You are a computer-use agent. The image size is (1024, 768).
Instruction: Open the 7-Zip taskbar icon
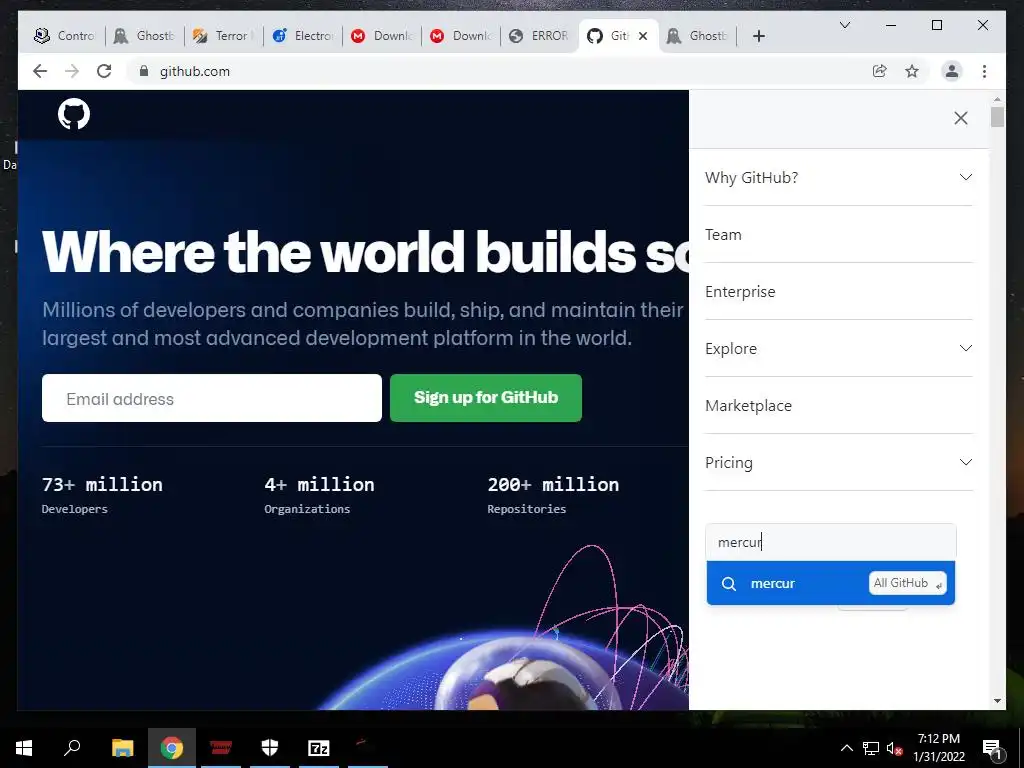319,748
